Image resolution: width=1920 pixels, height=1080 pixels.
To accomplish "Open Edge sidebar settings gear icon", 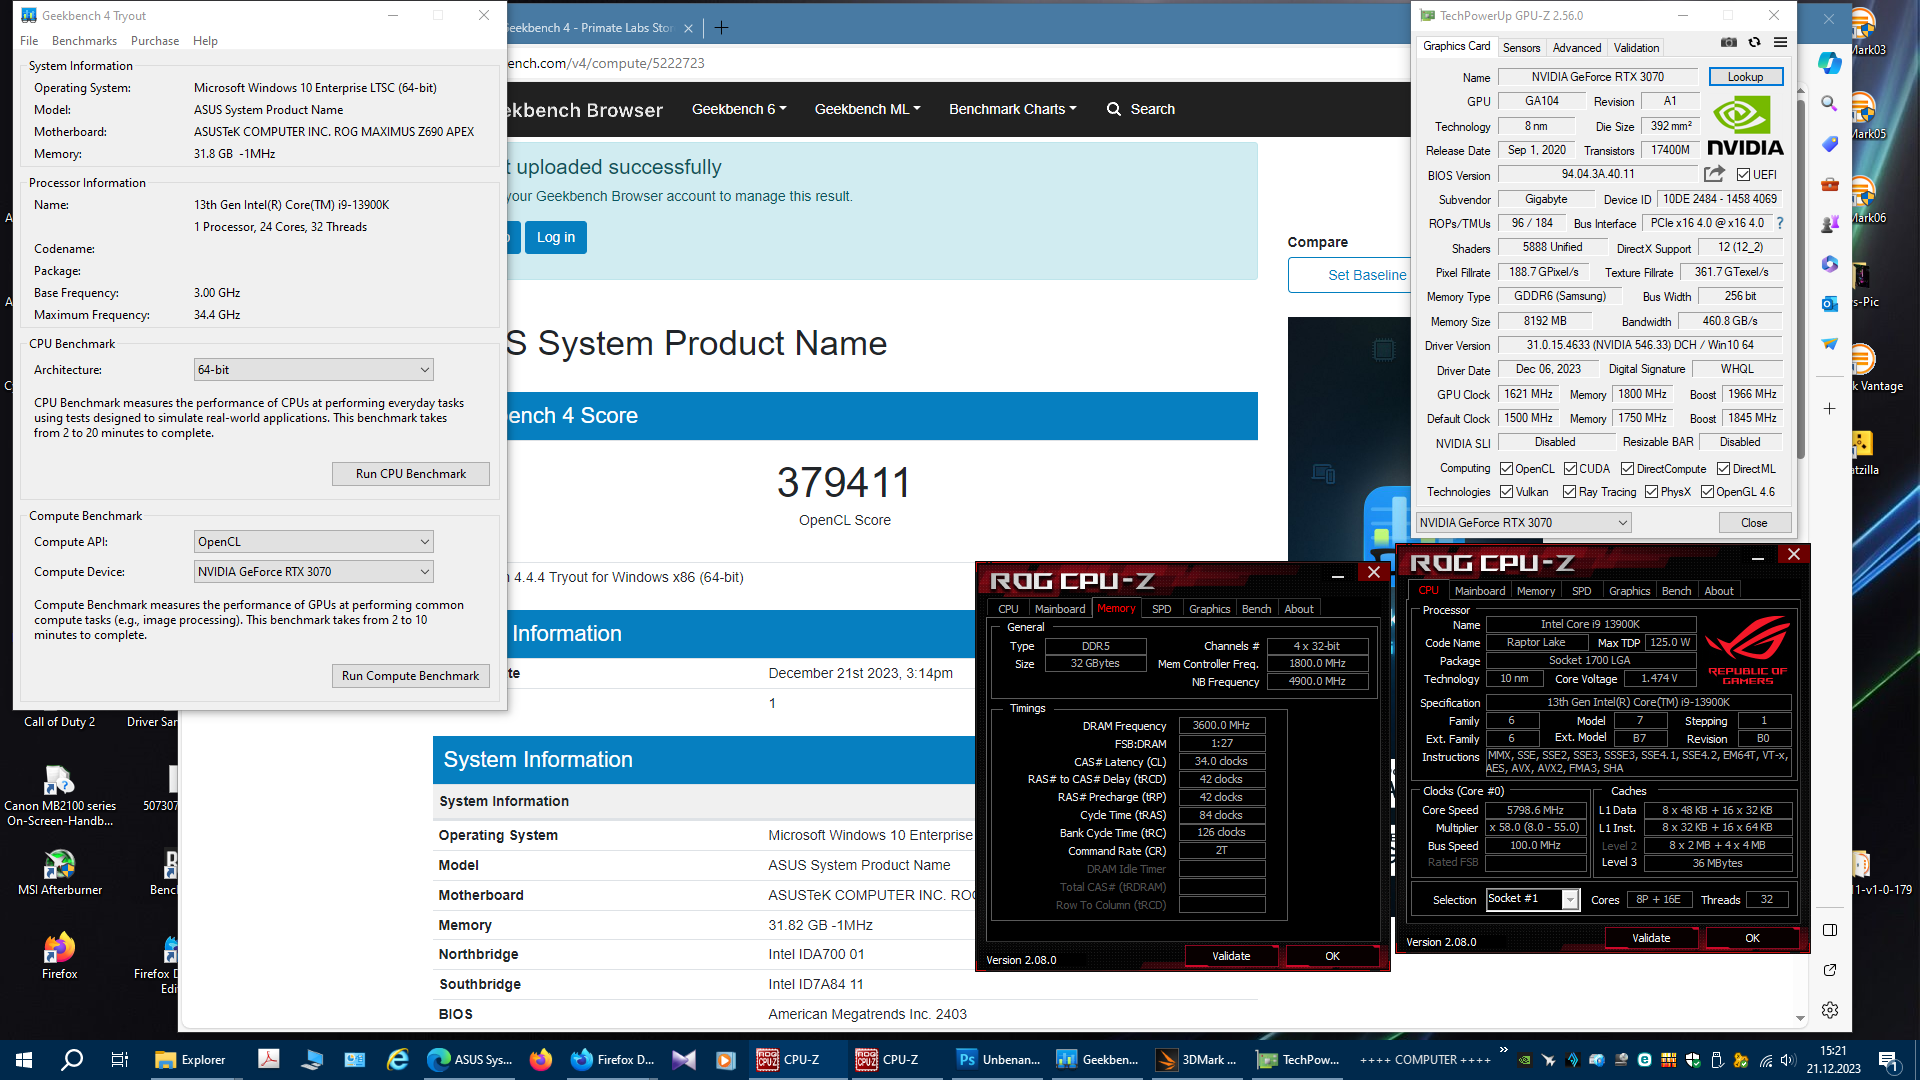I will (x=1829, y=1010).
